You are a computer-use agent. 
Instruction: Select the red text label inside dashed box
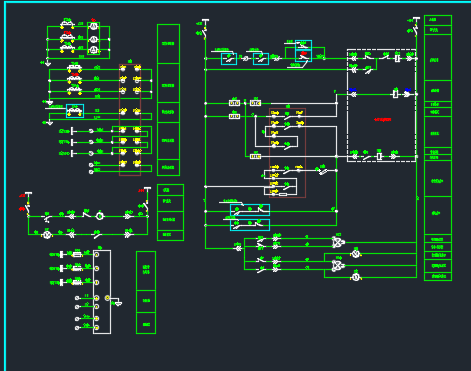click(x=382, y=119)
